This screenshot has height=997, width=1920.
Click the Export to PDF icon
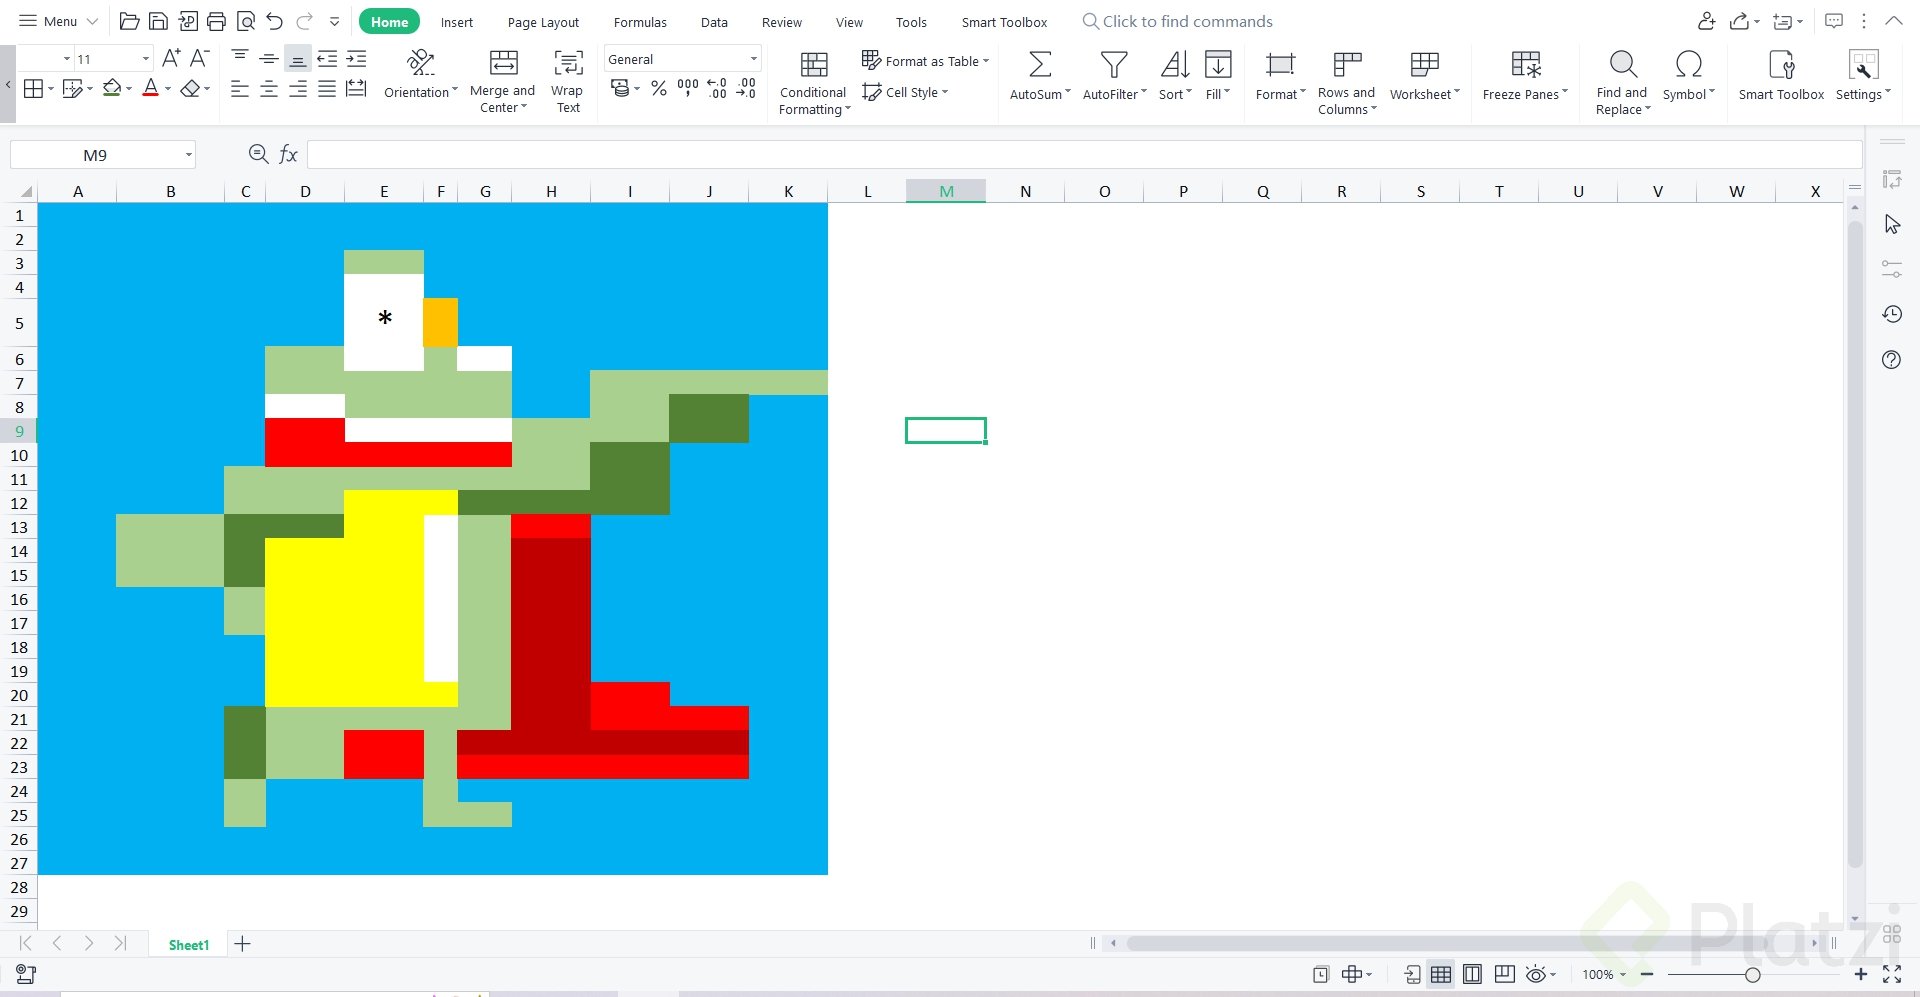[x=187, y=21]
